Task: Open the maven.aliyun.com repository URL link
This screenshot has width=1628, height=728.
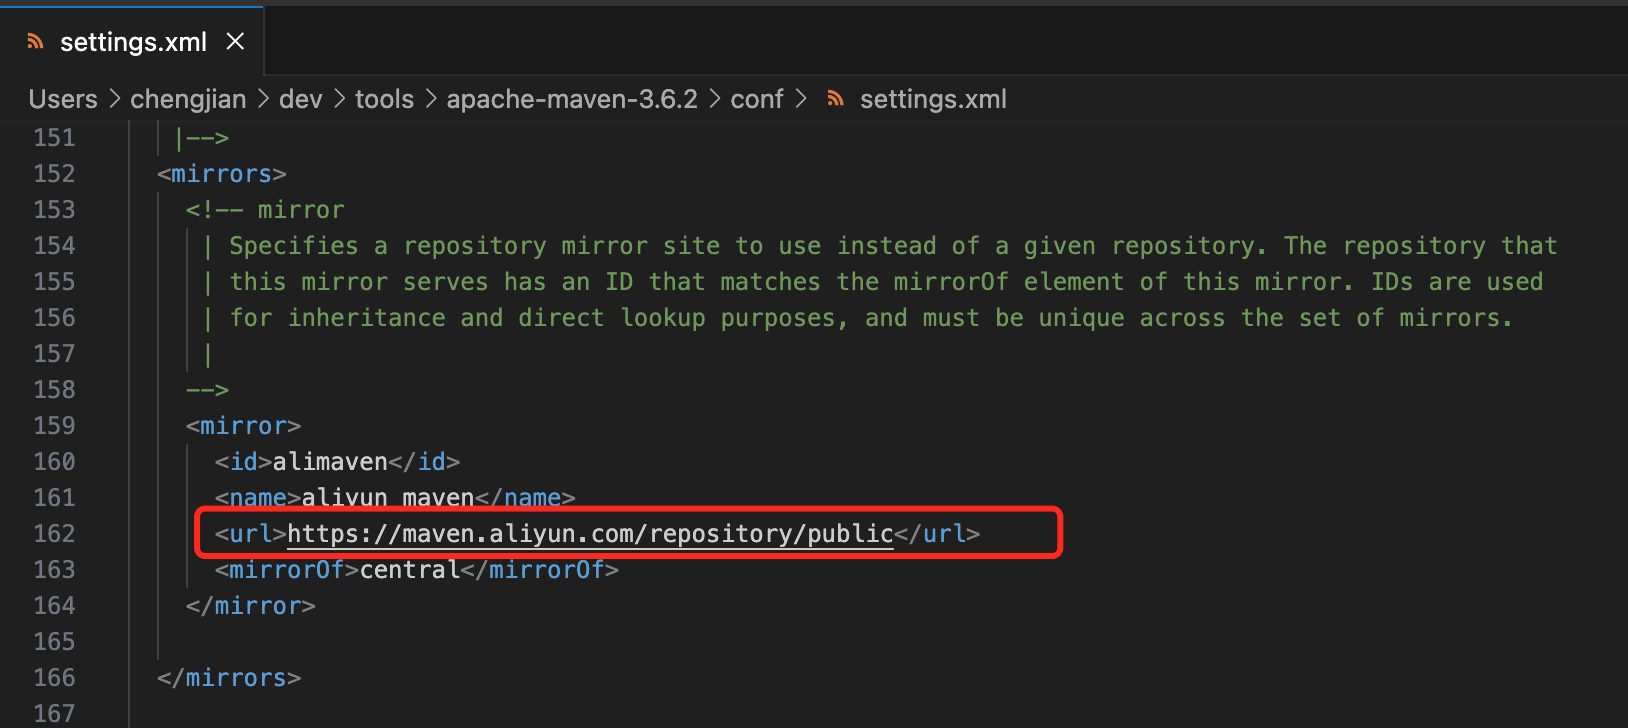Action: (590, 533)
